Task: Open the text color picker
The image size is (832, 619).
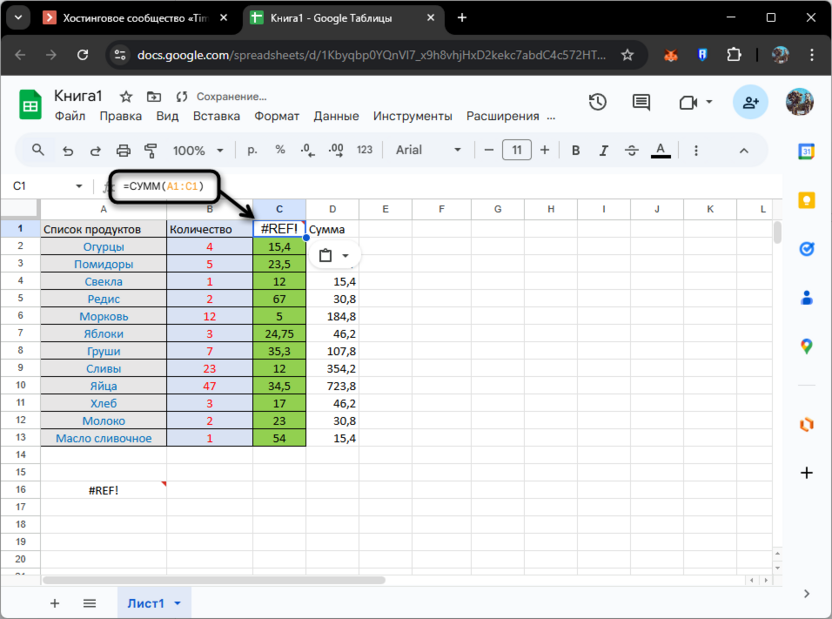Action: (x=660, y=151)
